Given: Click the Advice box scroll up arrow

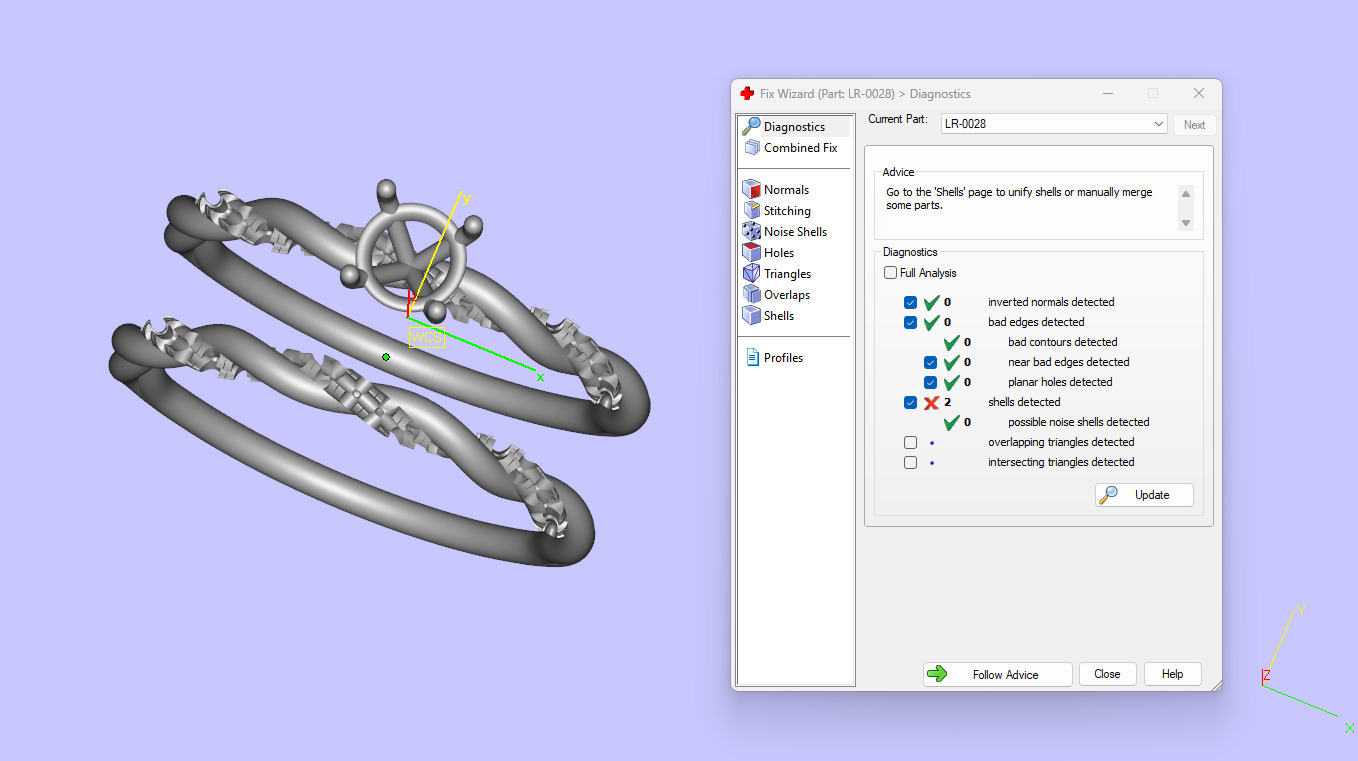Looking at the screenshot, I should [x=1186, y=194].
